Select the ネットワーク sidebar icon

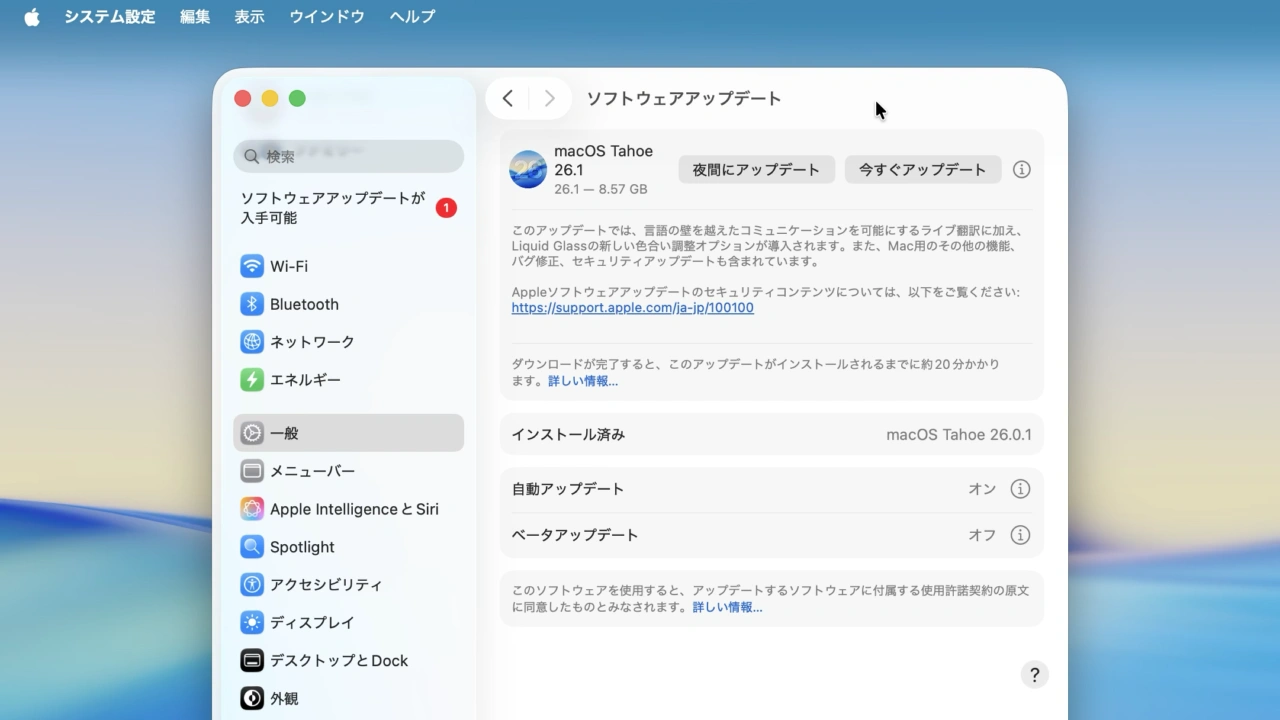tap(251, 342)
